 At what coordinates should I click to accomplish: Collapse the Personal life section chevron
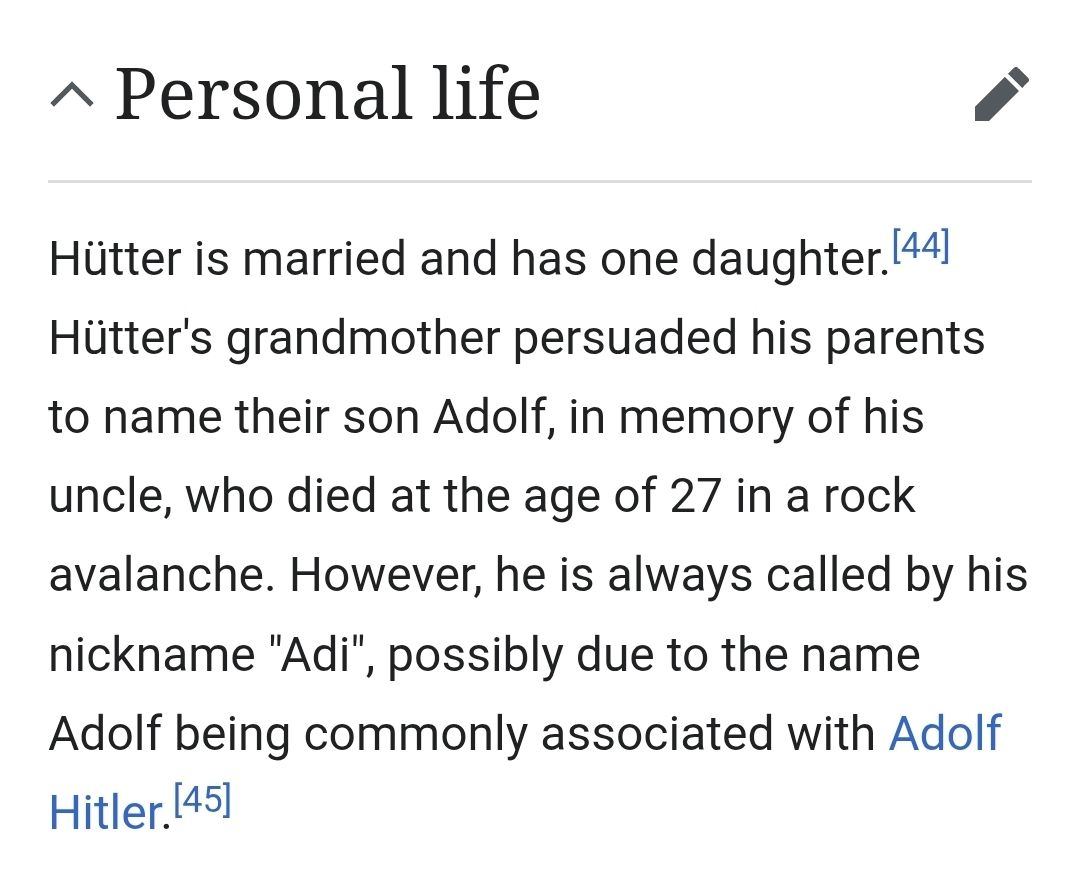click(x=73, y=96)
